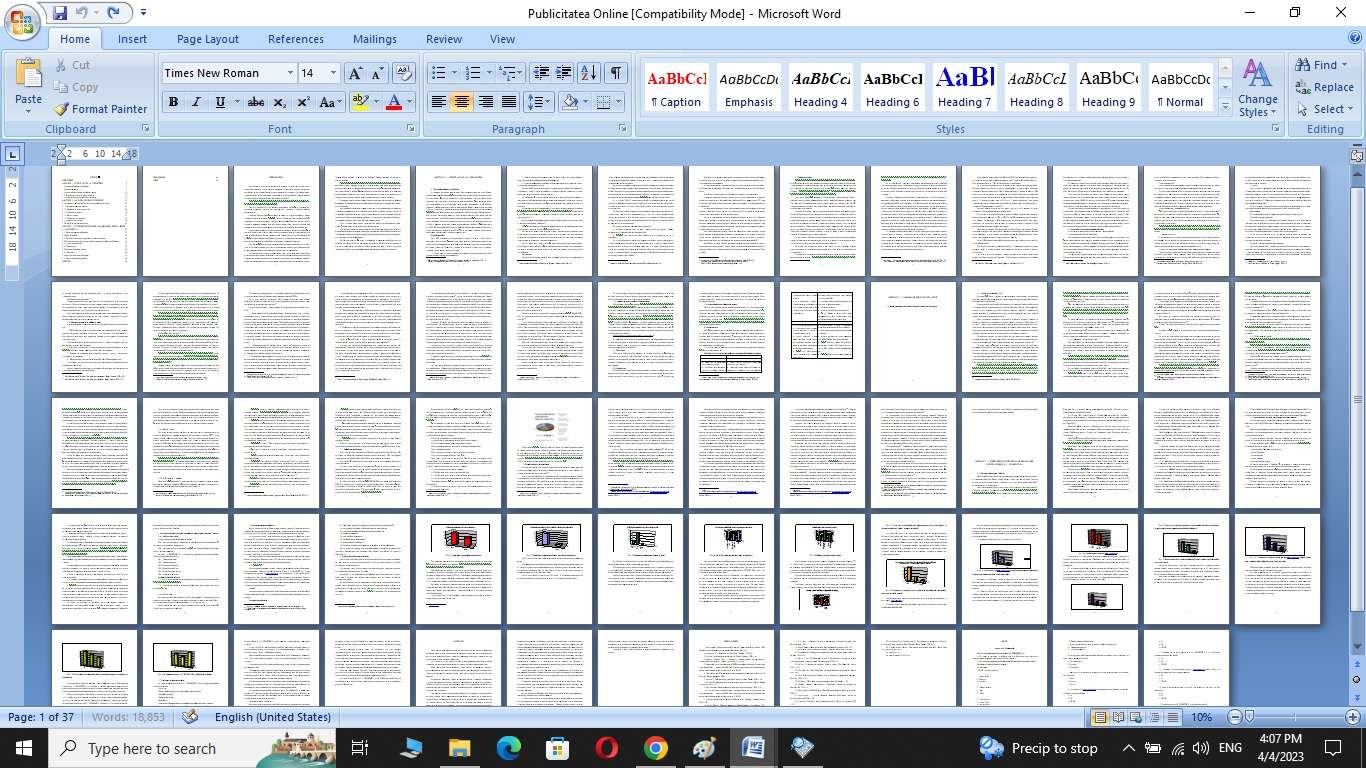Open the Change Styles dropdown
The width and height of the screenshot is (1366, 768).
[1257, 88]
